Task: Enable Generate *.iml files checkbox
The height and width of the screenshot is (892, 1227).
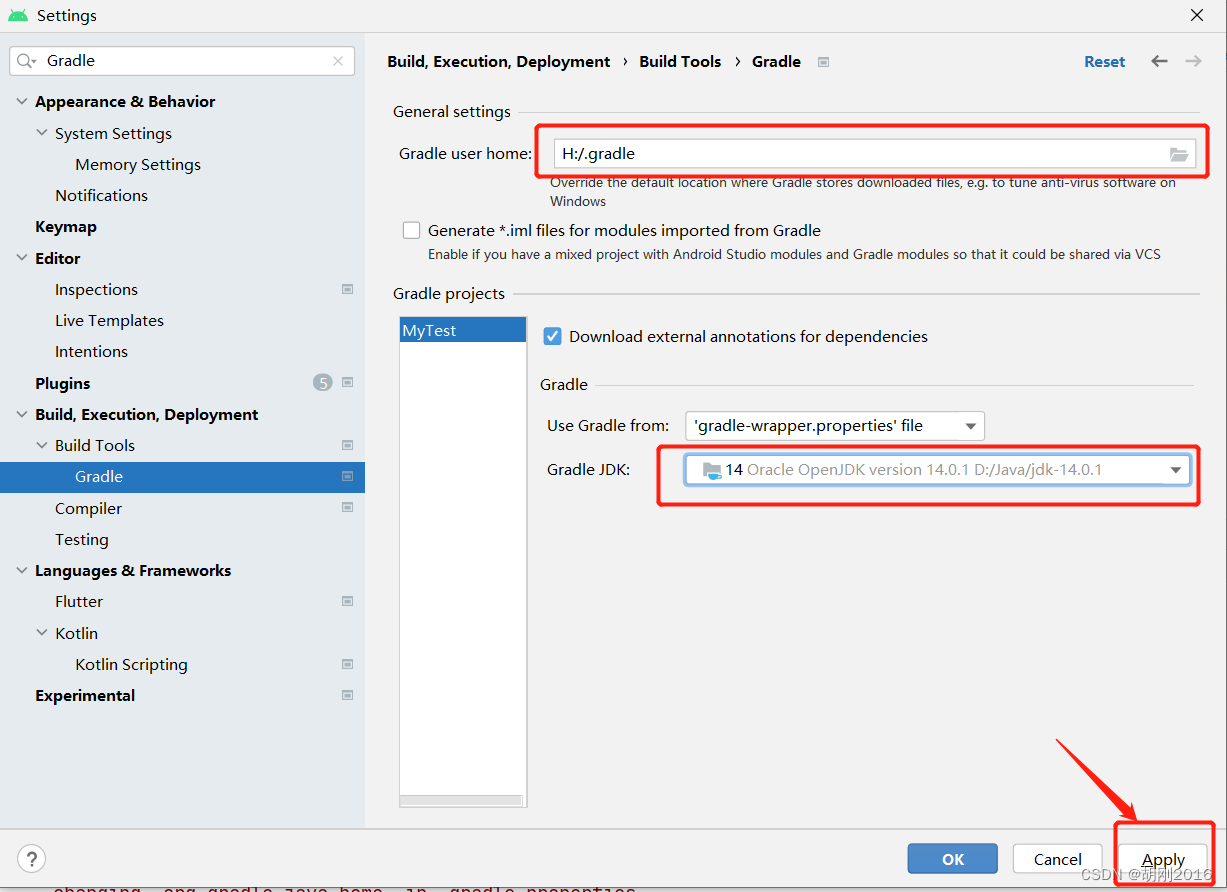Action: click(x=411, y=230)
